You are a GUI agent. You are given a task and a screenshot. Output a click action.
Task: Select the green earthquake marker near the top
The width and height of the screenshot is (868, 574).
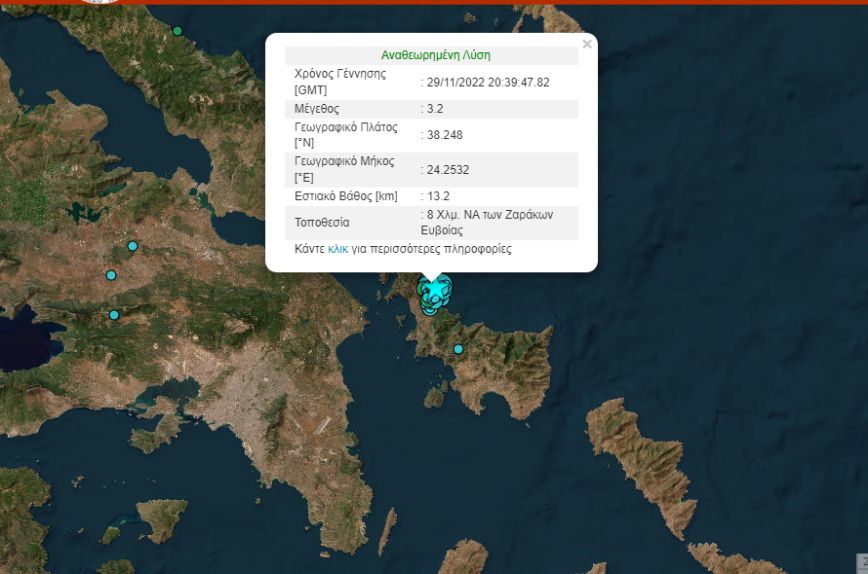[178, 31]
